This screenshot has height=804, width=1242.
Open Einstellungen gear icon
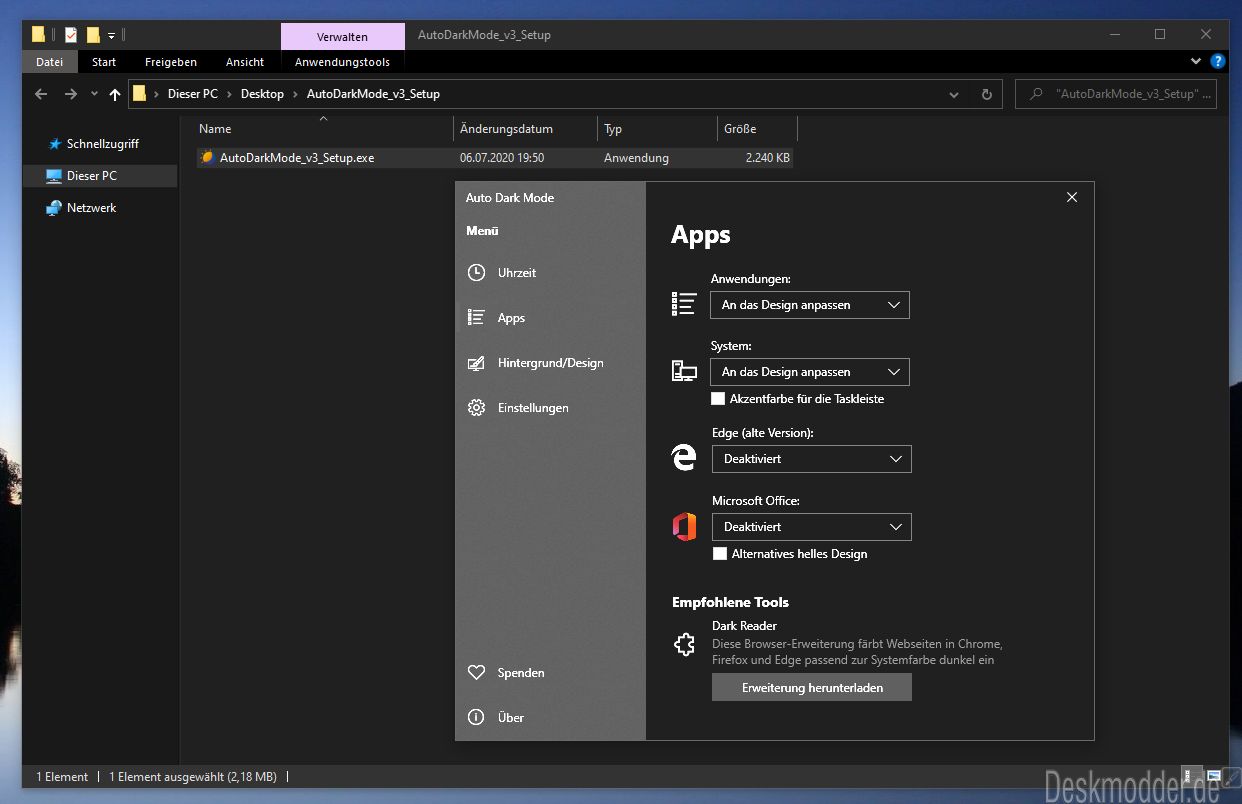click(477, 408)
